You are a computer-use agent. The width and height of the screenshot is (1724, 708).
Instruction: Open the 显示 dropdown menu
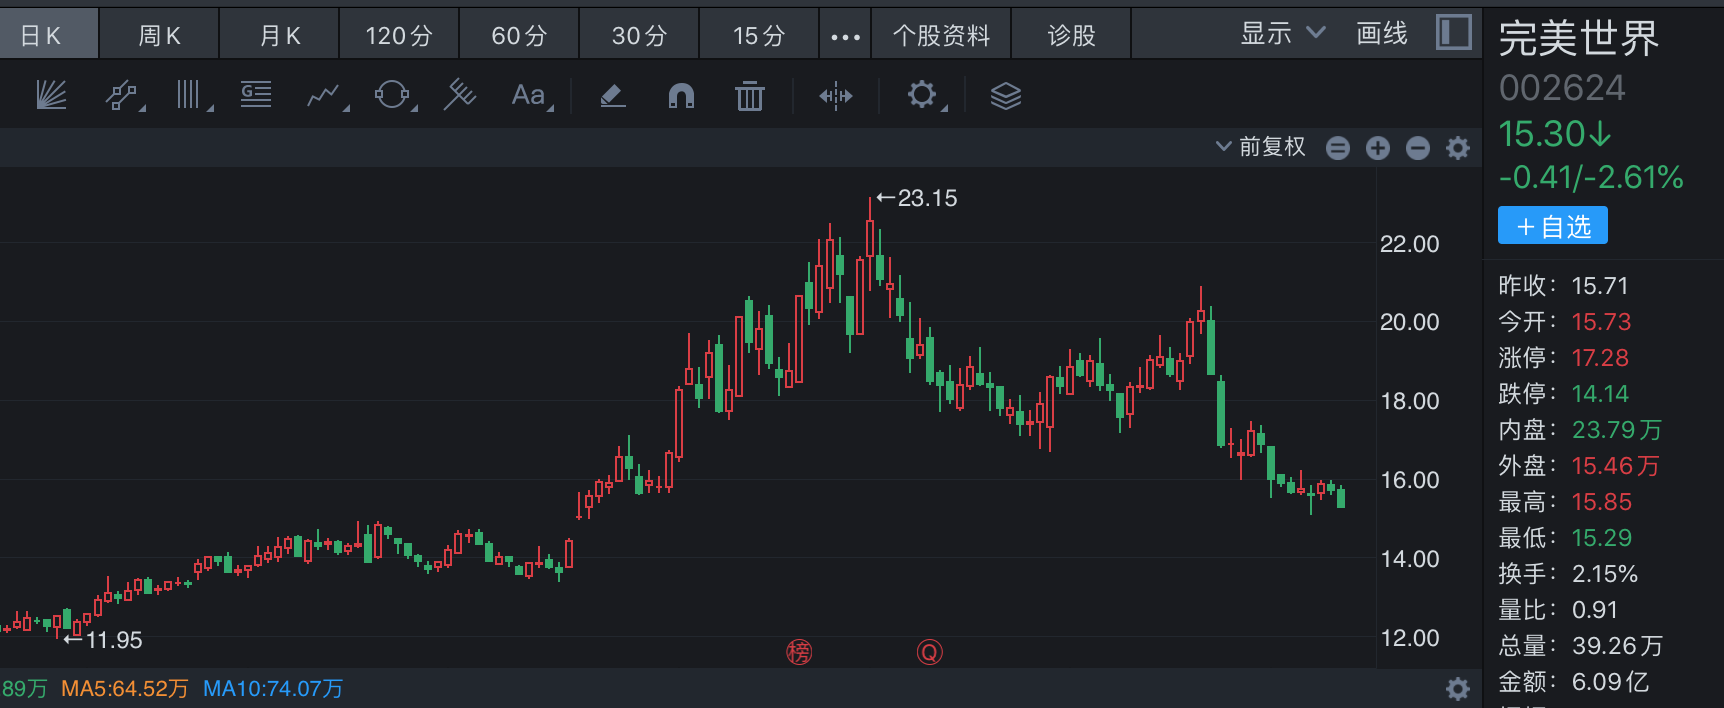[1282, 34]
